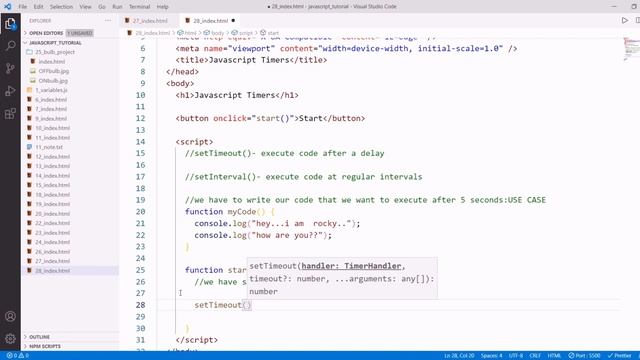Open 9_index.html in the explorer
Viewport: 640px width, 360px height.
pyautogui.click(x=51, y=118)
